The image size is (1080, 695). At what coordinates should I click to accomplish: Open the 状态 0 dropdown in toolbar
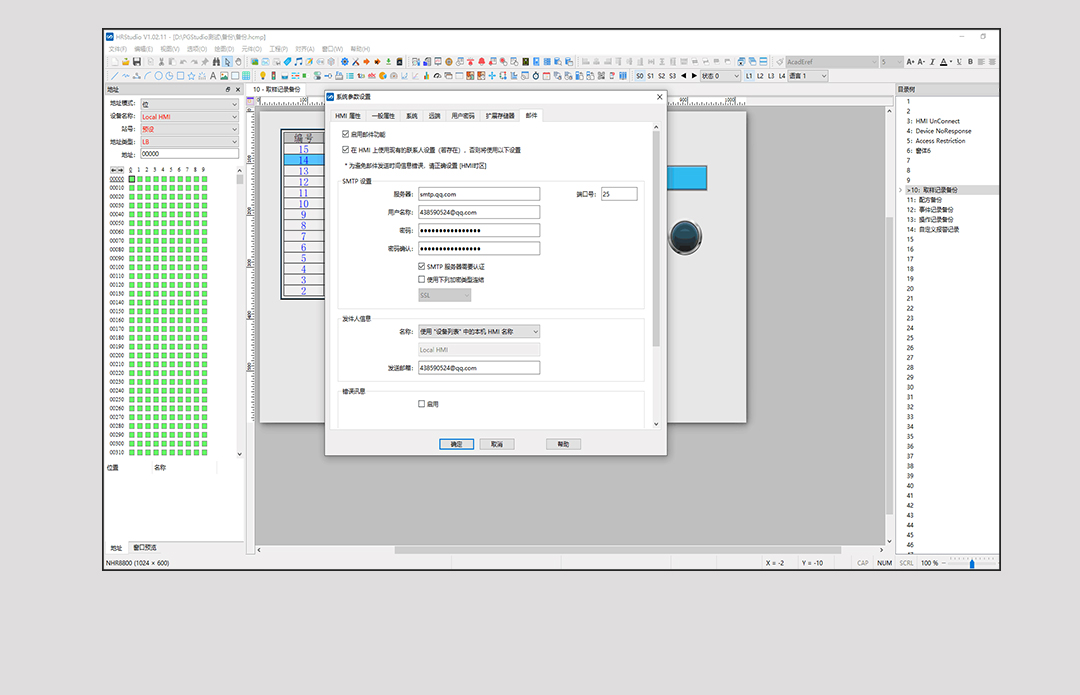point(720,76)
